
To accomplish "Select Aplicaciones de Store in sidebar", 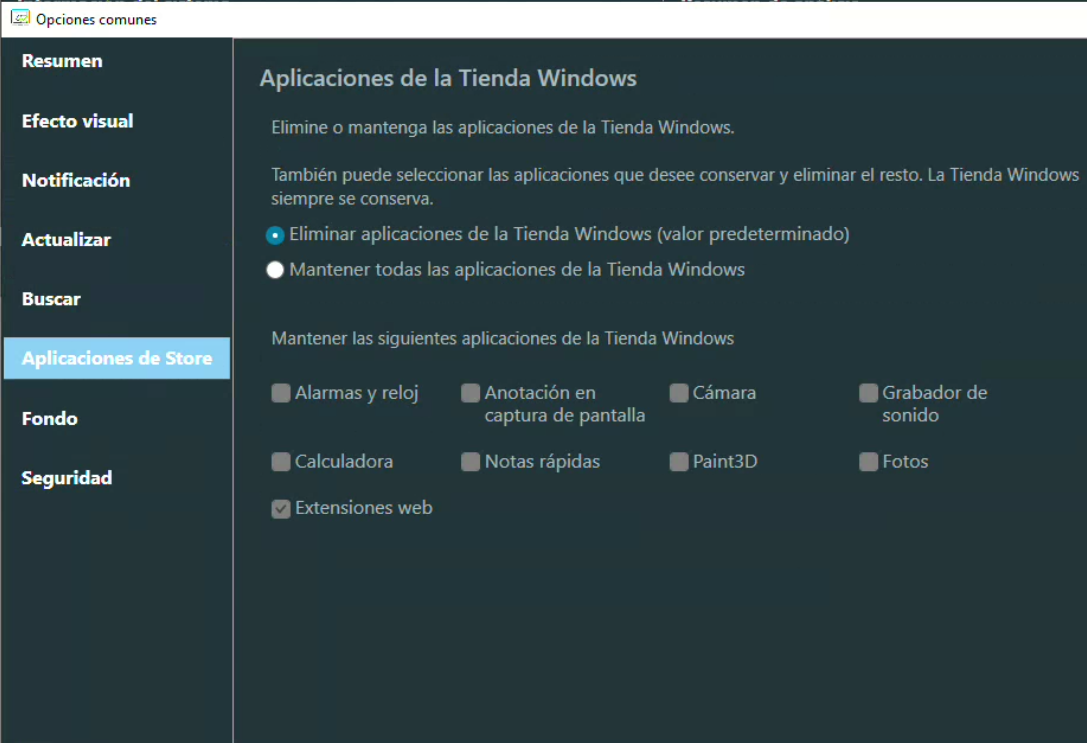I will click(116, 358).
